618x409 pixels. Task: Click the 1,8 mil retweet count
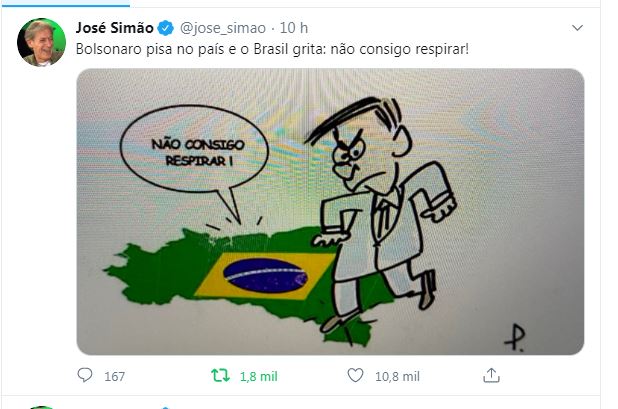pos(259,377)
